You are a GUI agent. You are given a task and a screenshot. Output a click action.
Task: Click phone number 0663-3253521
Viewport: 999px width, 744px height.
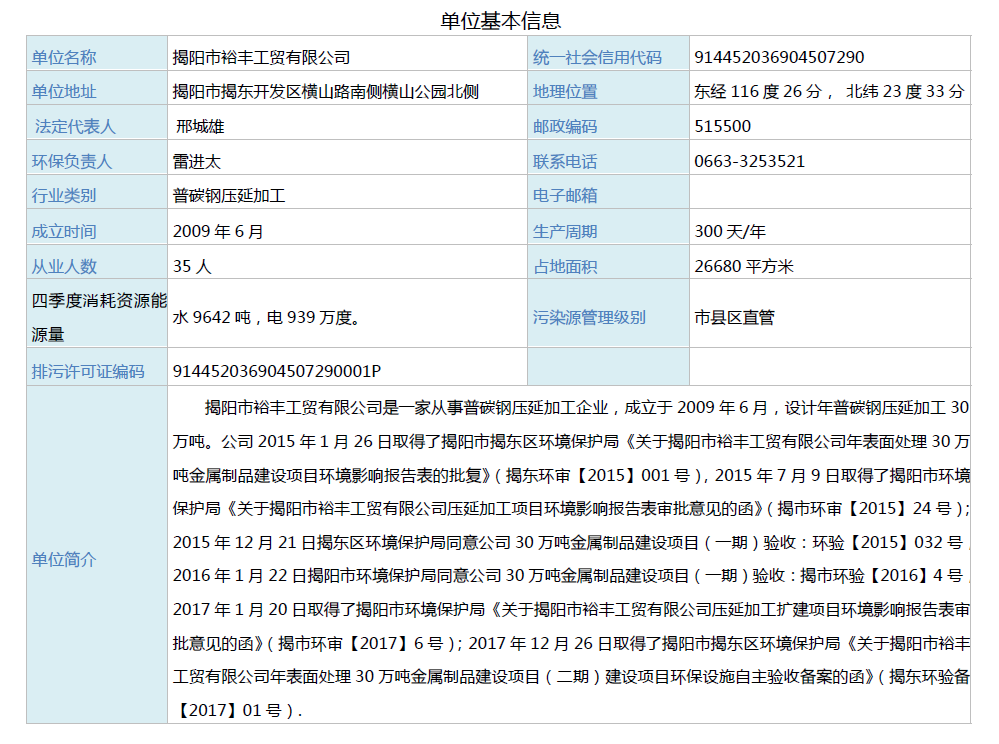[750, 161]
